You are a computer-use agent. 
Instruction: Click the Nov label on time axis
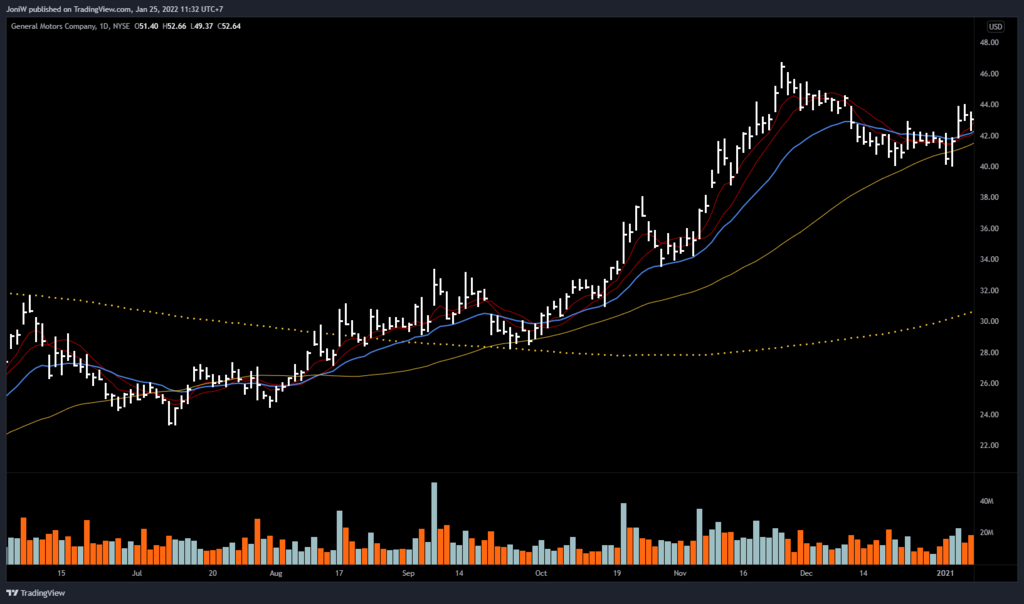coord(680,575)
